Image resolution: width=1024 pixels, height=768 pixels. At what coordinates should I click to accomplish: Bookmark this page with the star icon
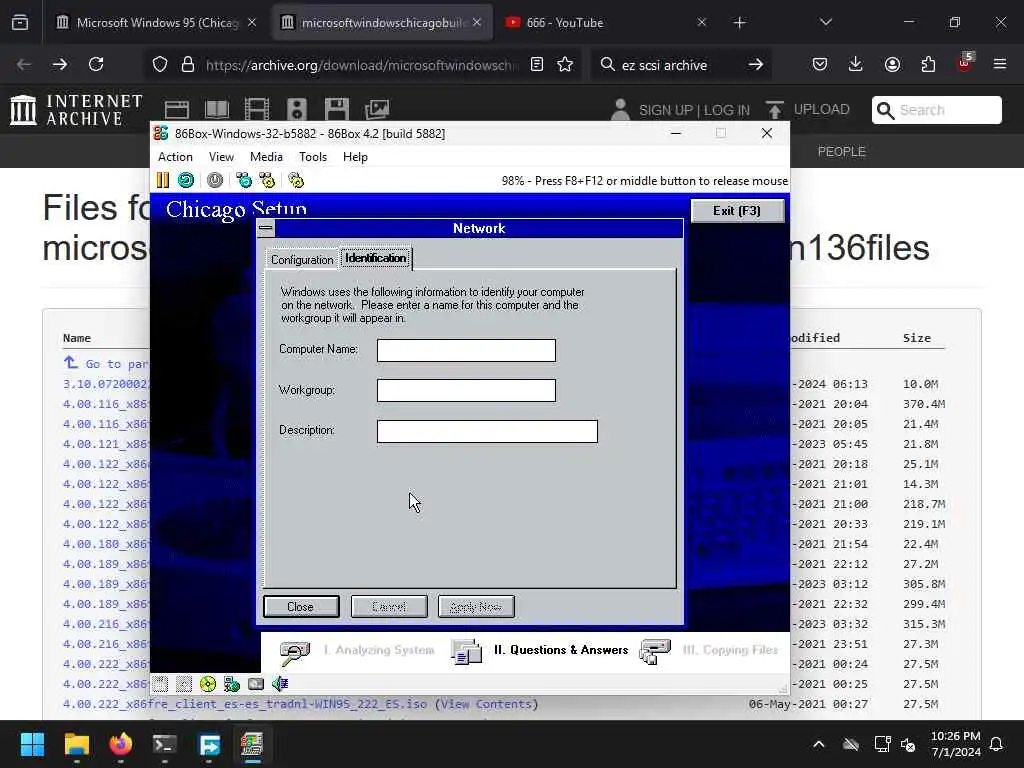pyautogui.click(x=565, y=64)
